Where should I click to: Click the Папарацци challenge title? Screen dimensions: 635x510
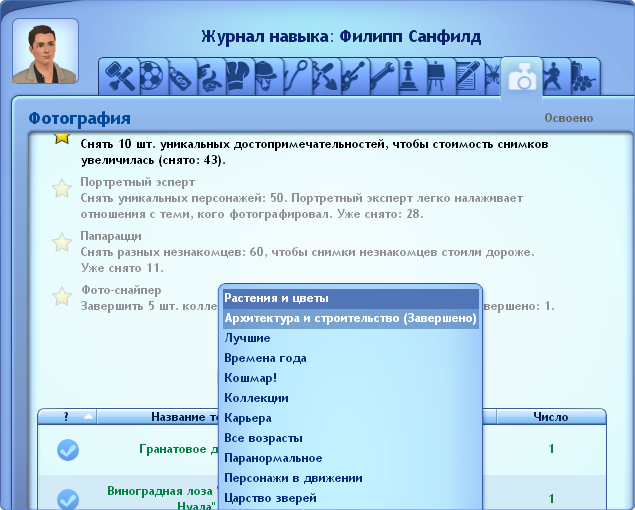point(111,236)
